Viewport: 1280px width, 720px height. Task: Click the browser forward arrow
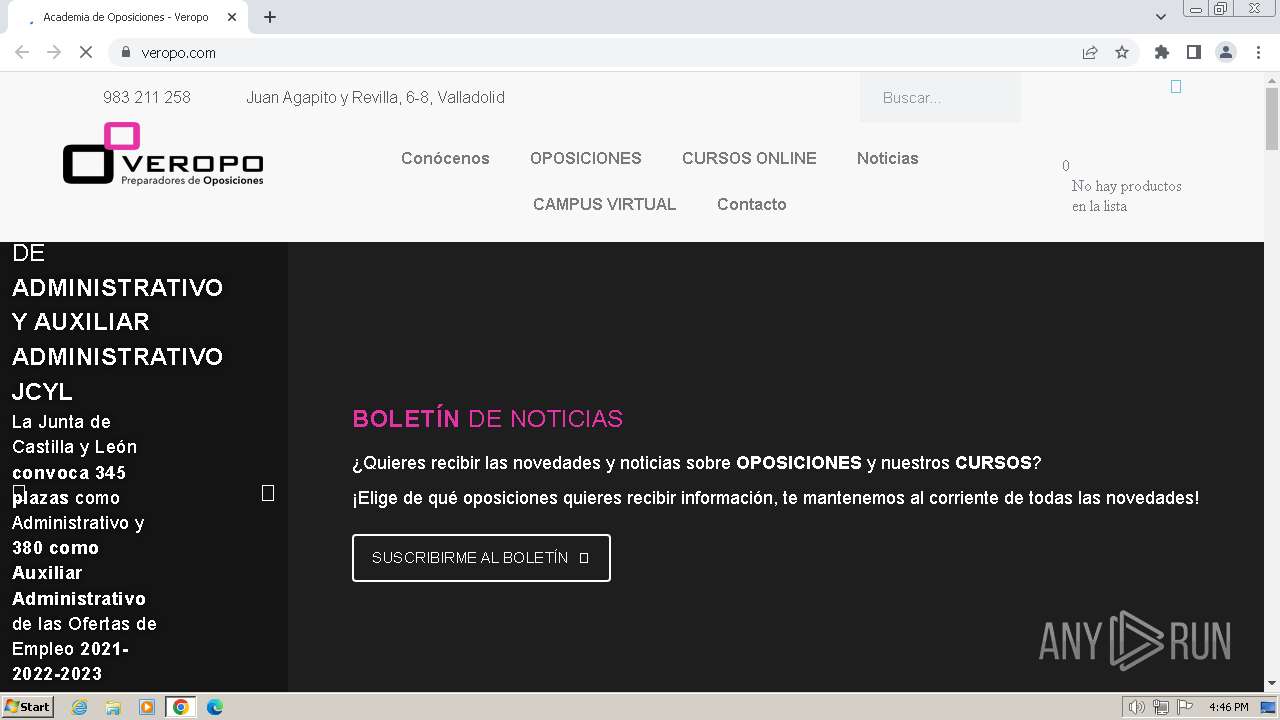point(54,52)
